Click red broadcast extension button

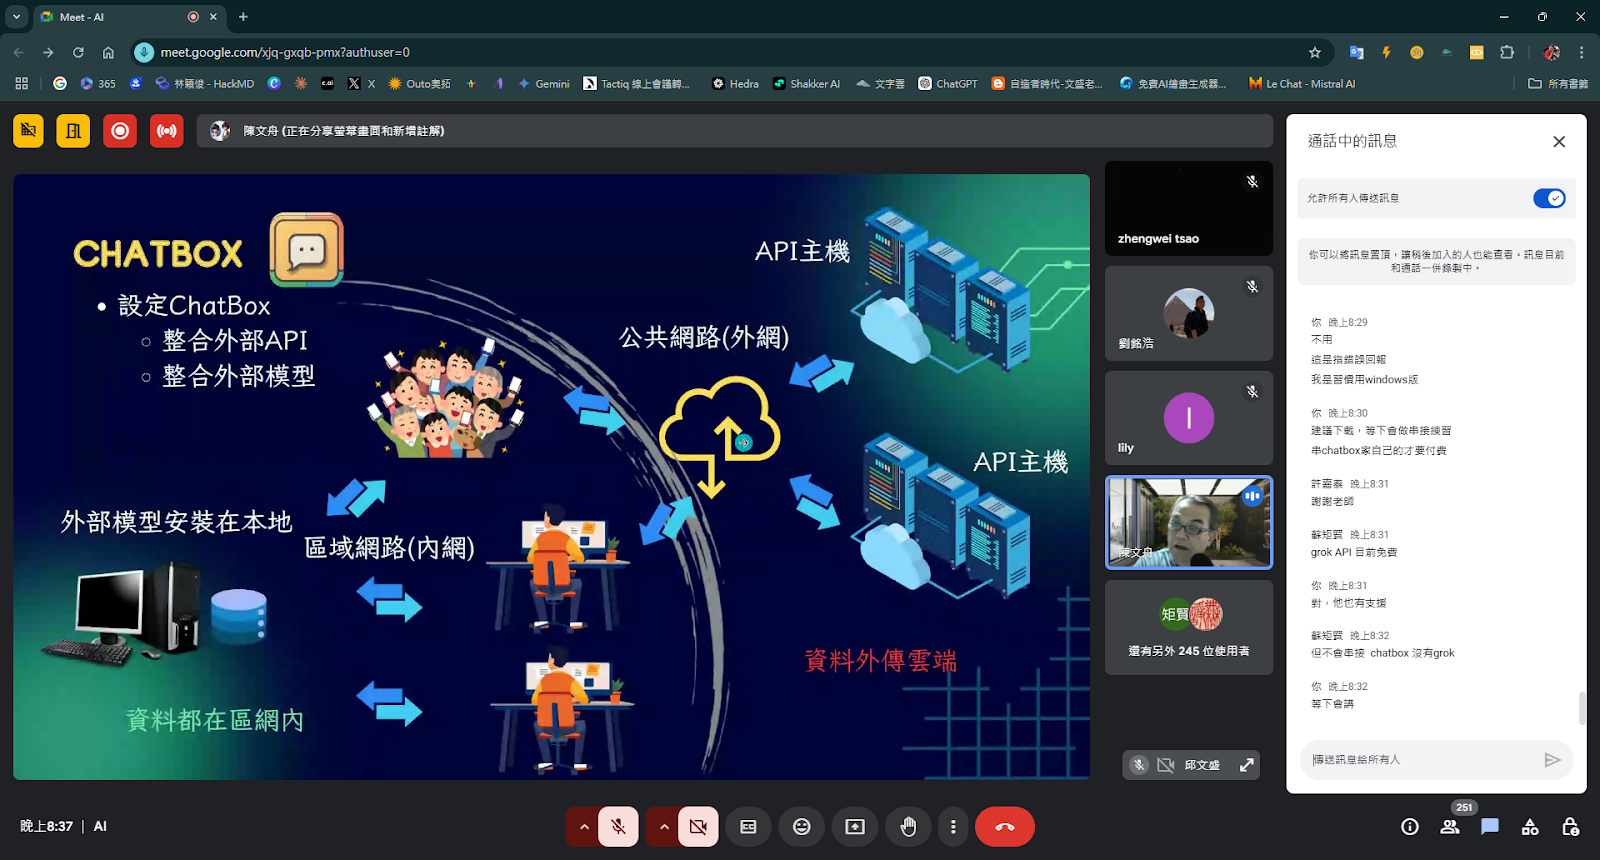tap(166, 131)
